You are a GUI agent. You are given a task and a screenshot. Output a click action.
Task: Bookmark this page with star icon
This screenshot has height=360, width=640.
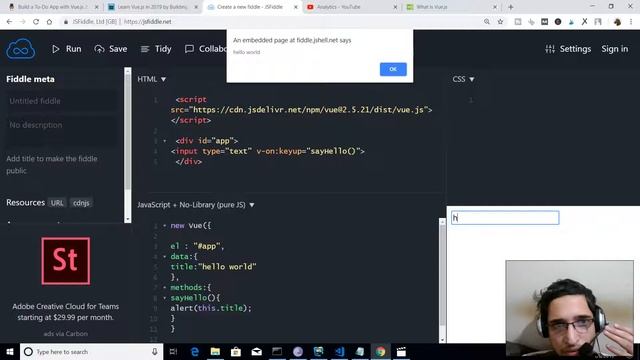(500, 22)
